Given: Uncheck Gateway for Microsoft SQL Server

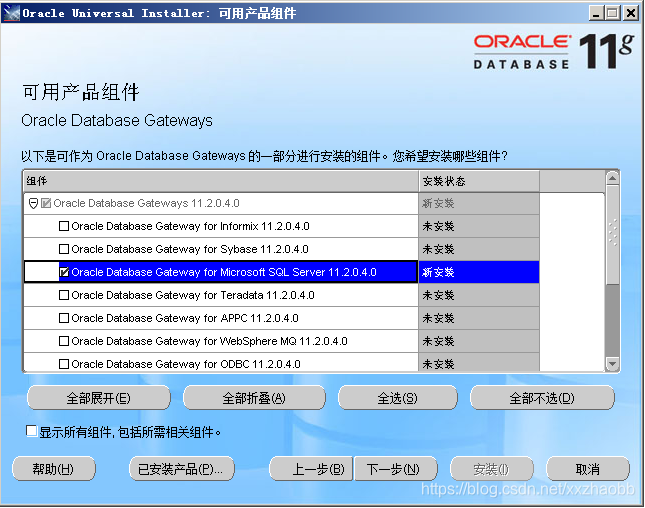Looking at the screenshot, I should 64,272.
